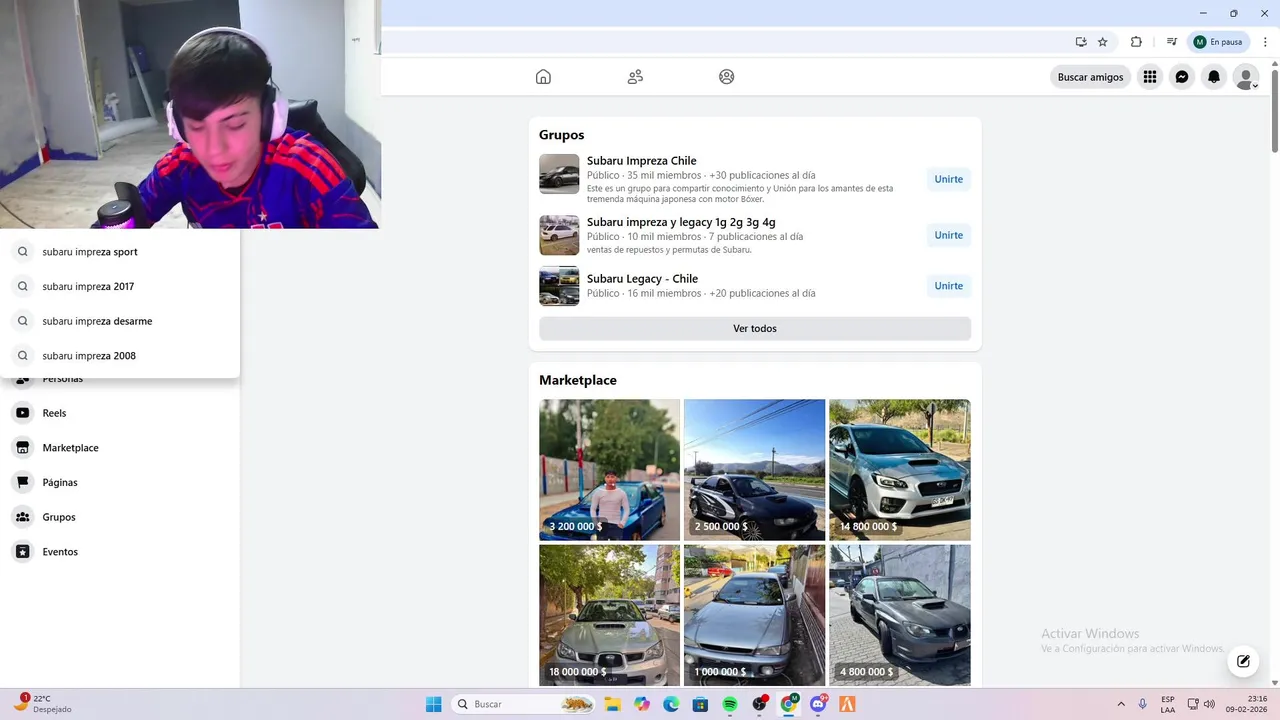Open Spotify from taskbar
This screenshot has height=720, width=1280.
(x=730, y=704)
